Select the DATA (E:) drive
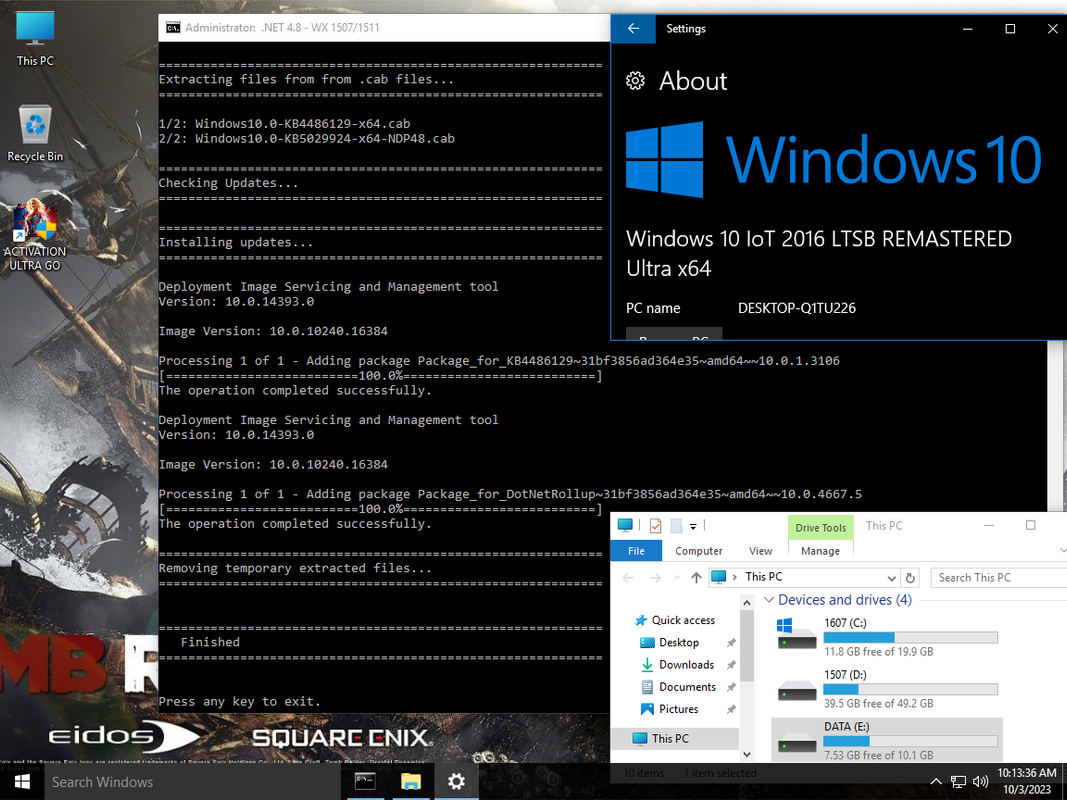This screenshot has height=800, width=1067. [x=887, y=740]
